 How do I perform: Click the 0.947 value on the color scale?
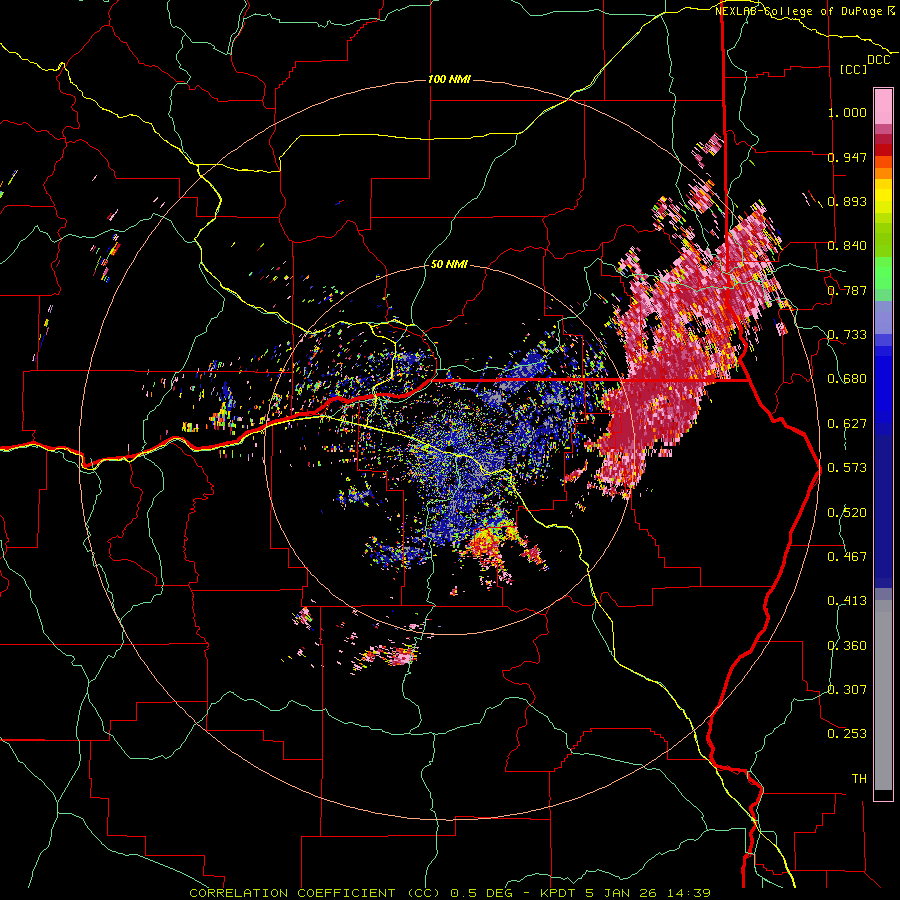[x=847, y=157]
